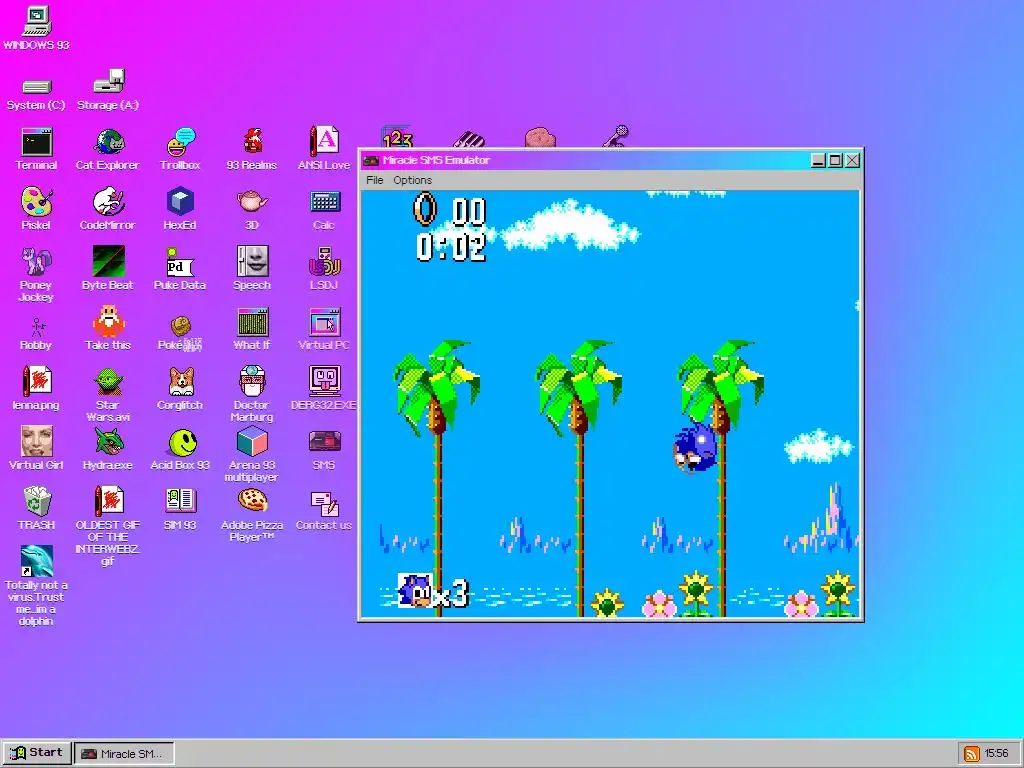Click the Sonic lives counter x3
1024x768 pixels.
(434, 592)
